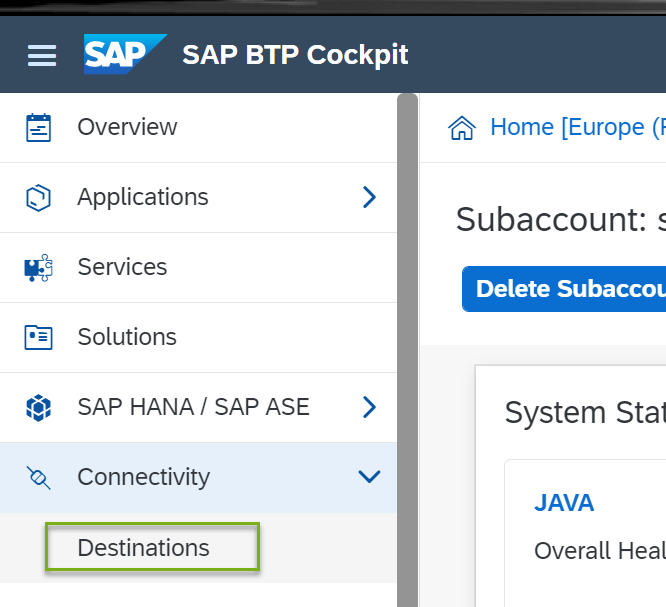Open the Applications menu item
Image resolution: width=666 pixels, height=607 pixels.
click(x=198, y=198)
